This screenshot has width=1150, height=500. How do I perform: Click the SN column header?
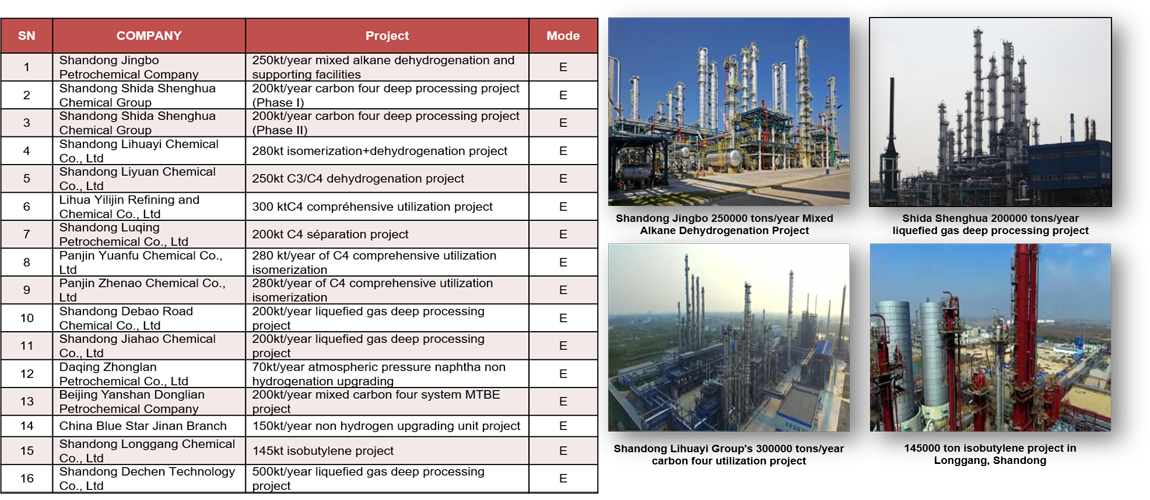[x=27, y=36]
